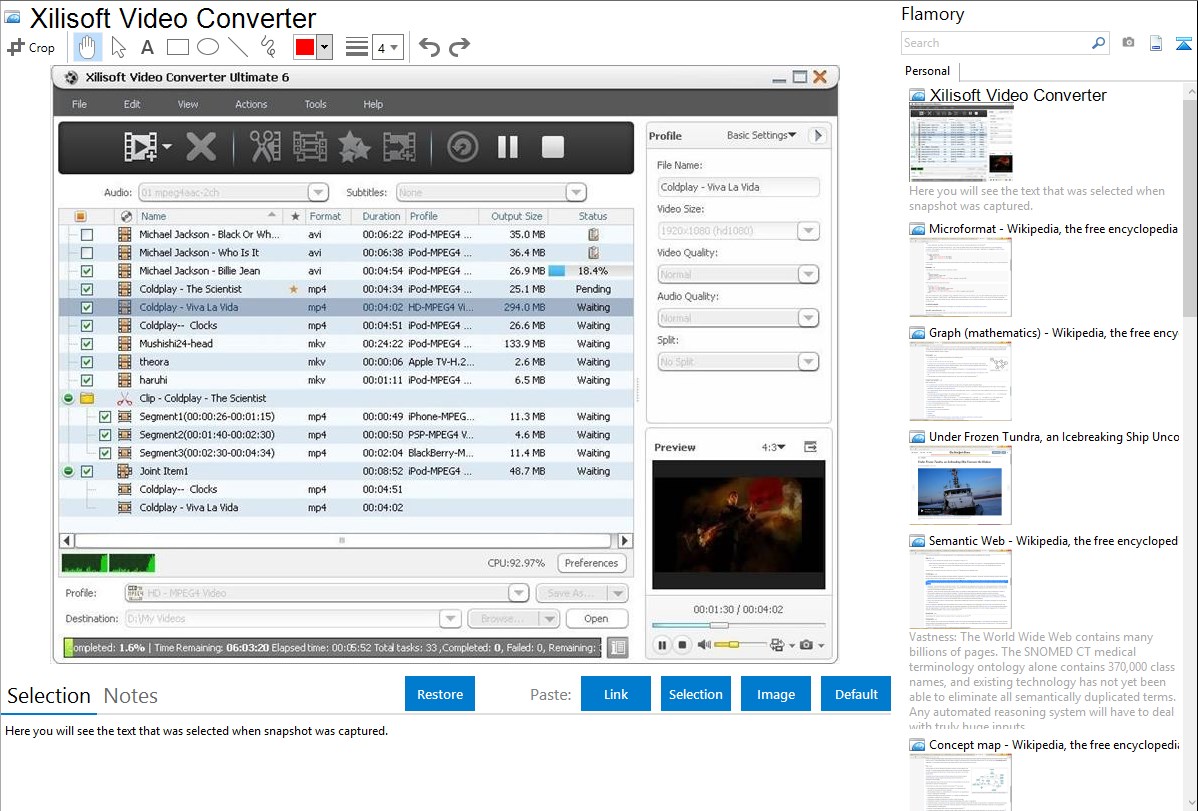This screenshot has width=1198, height=811.
Task: Select the freehand scribble tool
Action: click(267, 47)
